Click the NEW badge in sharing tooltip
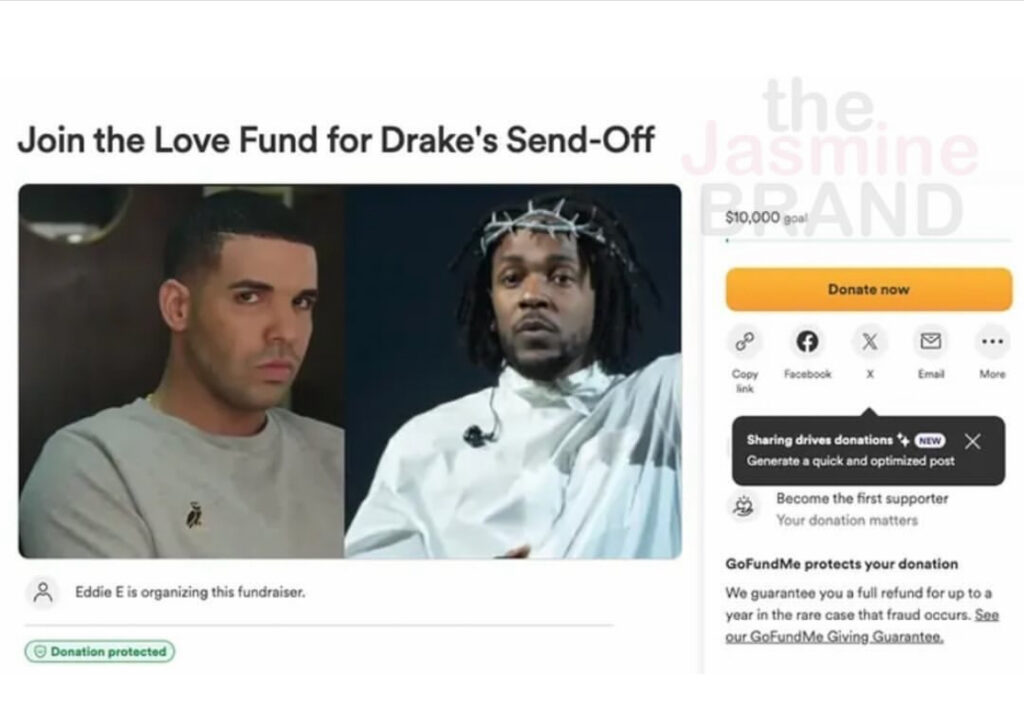Screen dimensions: 1024x719 pos(930,441)
